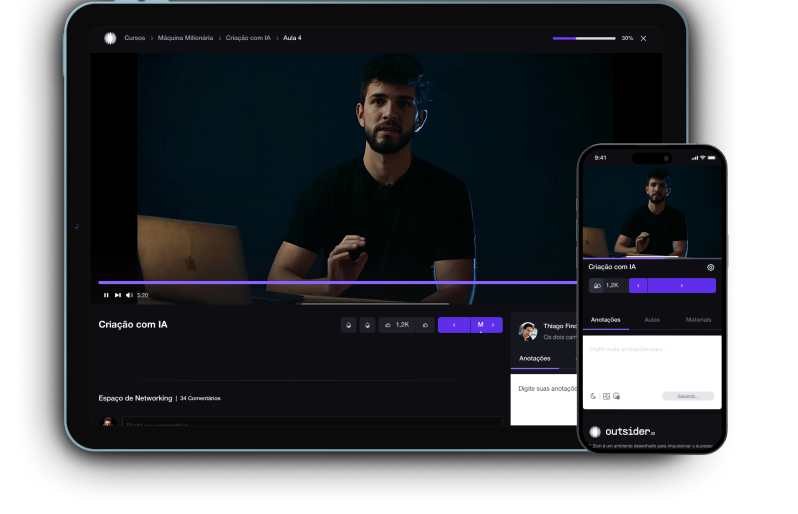Mute the tablet video volume
Viewport: 798px width, 514px height.
(129, 295)
